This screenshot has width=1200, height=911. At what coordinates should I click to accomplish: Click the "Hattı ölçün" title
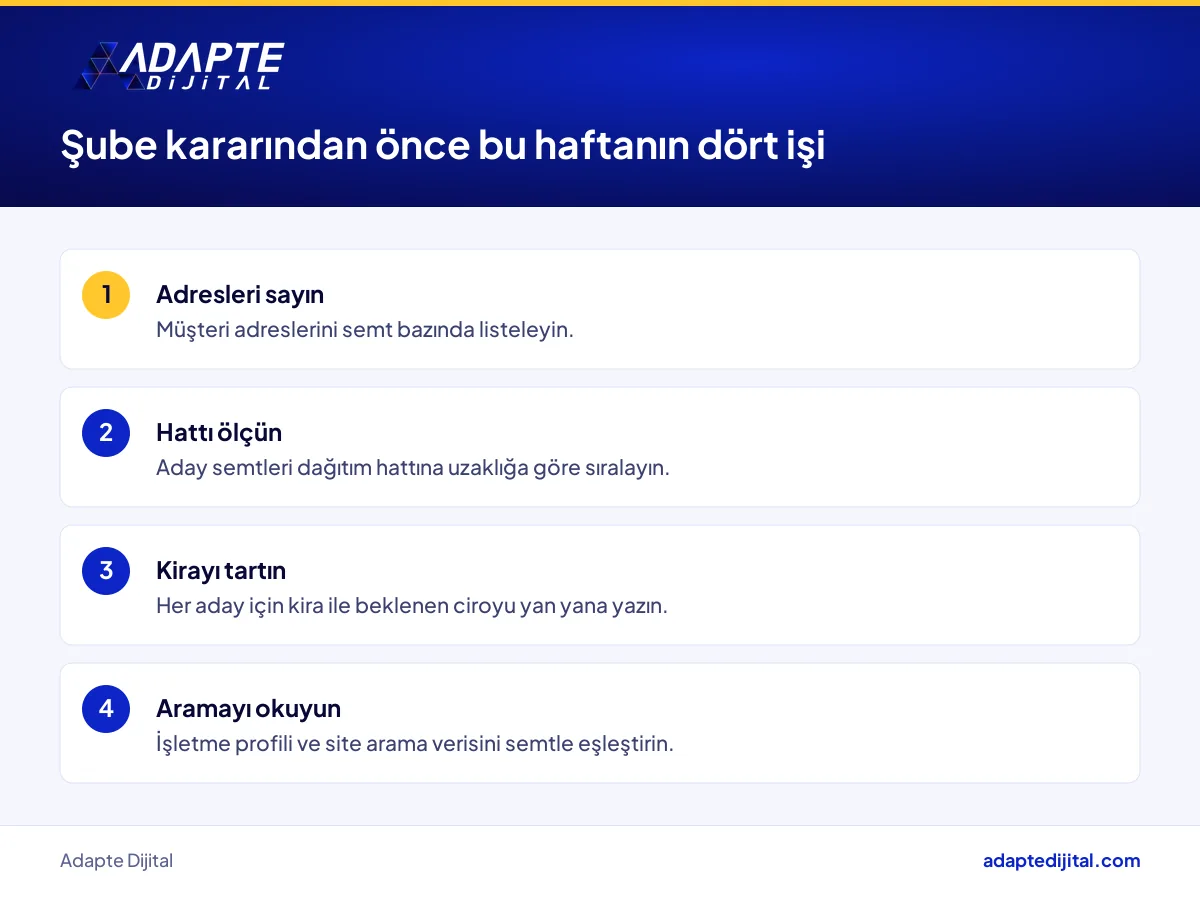pyautogui.click(x=219, y=433)
